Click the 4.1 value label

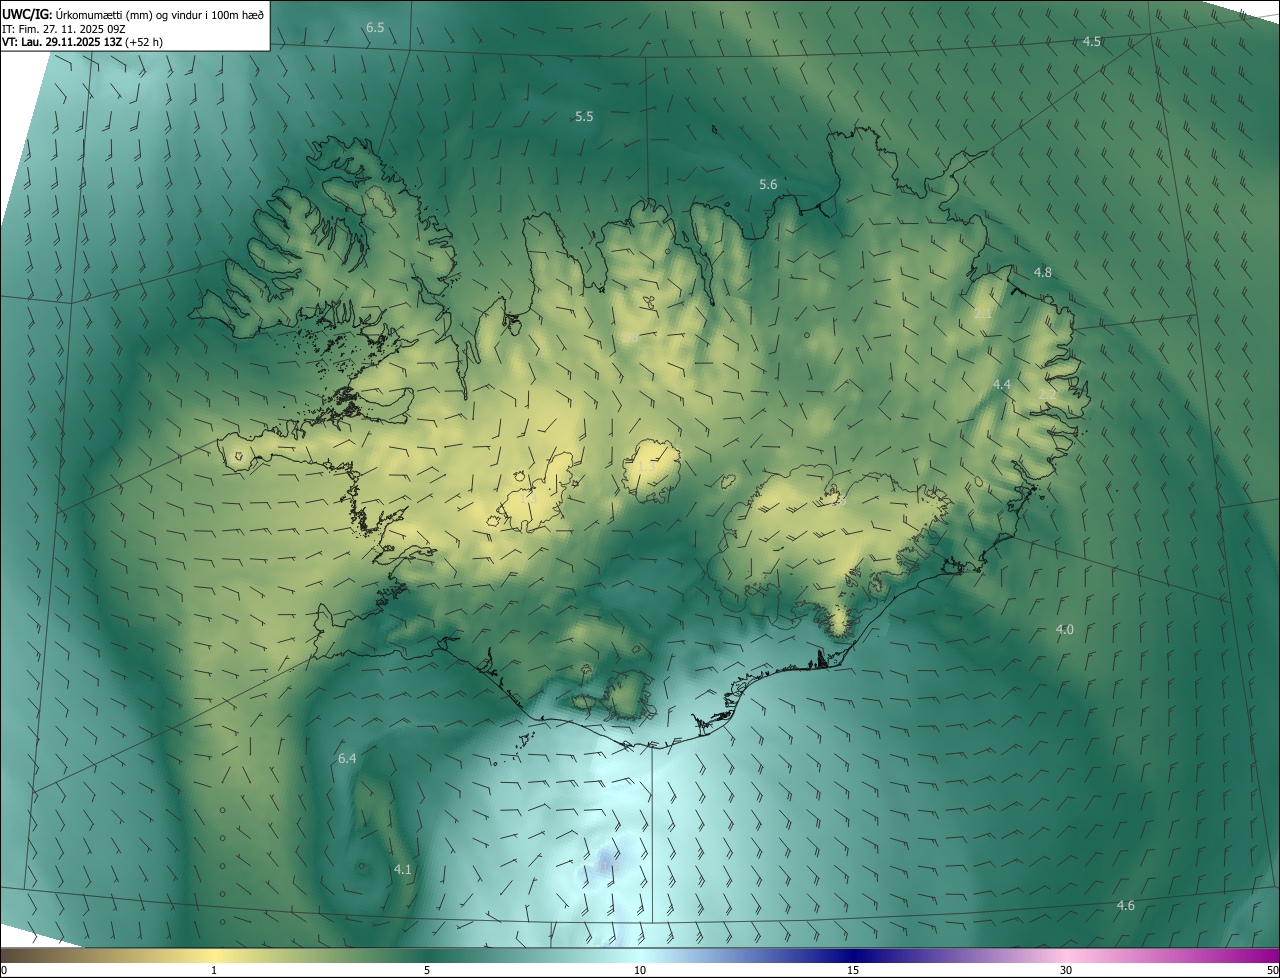(402, 870)
